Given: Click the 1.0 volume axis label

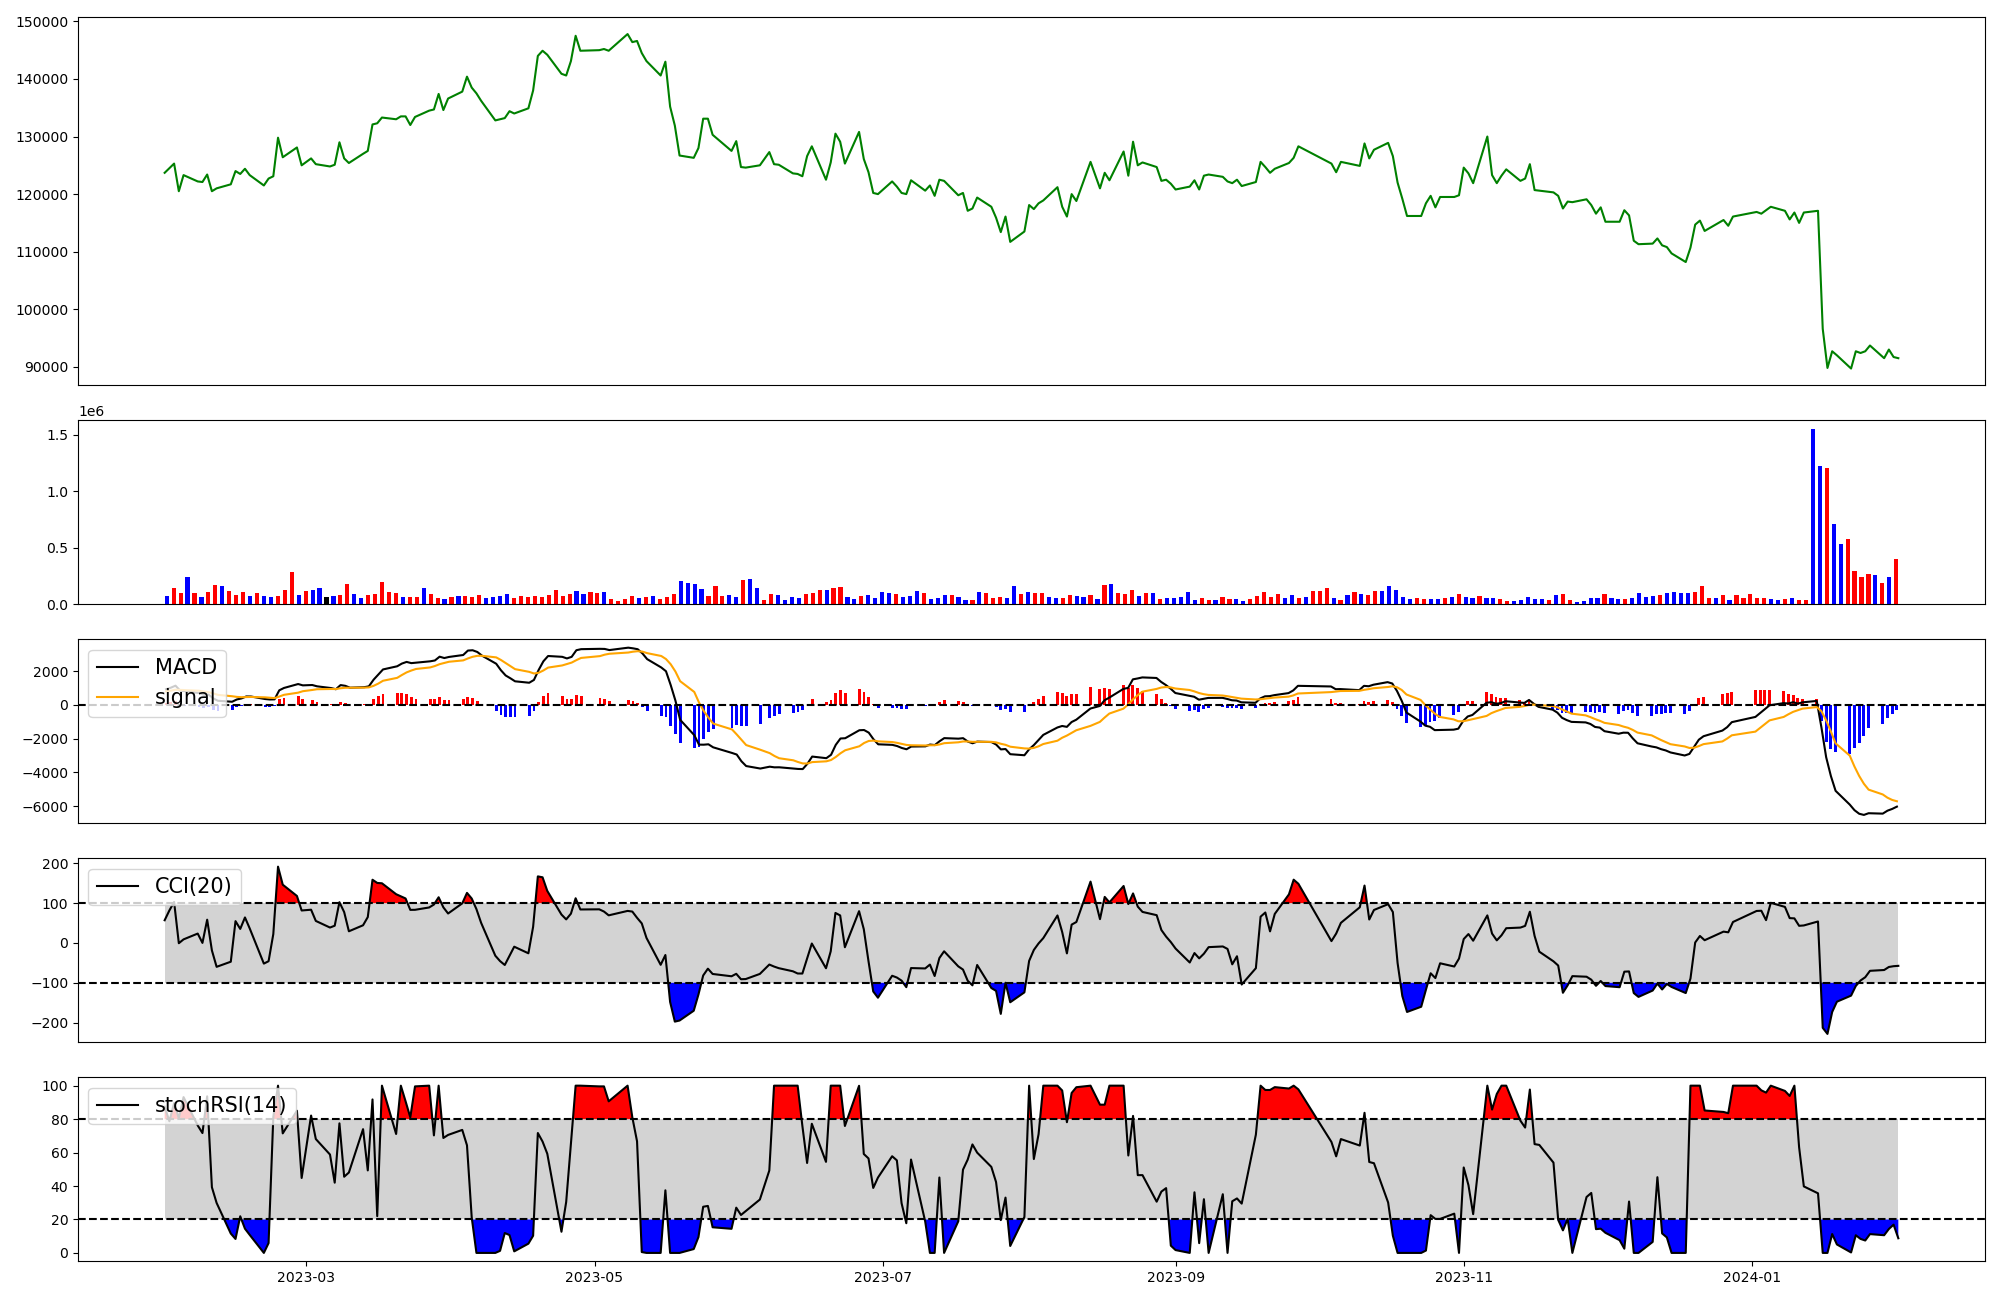Looking at the screenshot, I should [57, 492].
